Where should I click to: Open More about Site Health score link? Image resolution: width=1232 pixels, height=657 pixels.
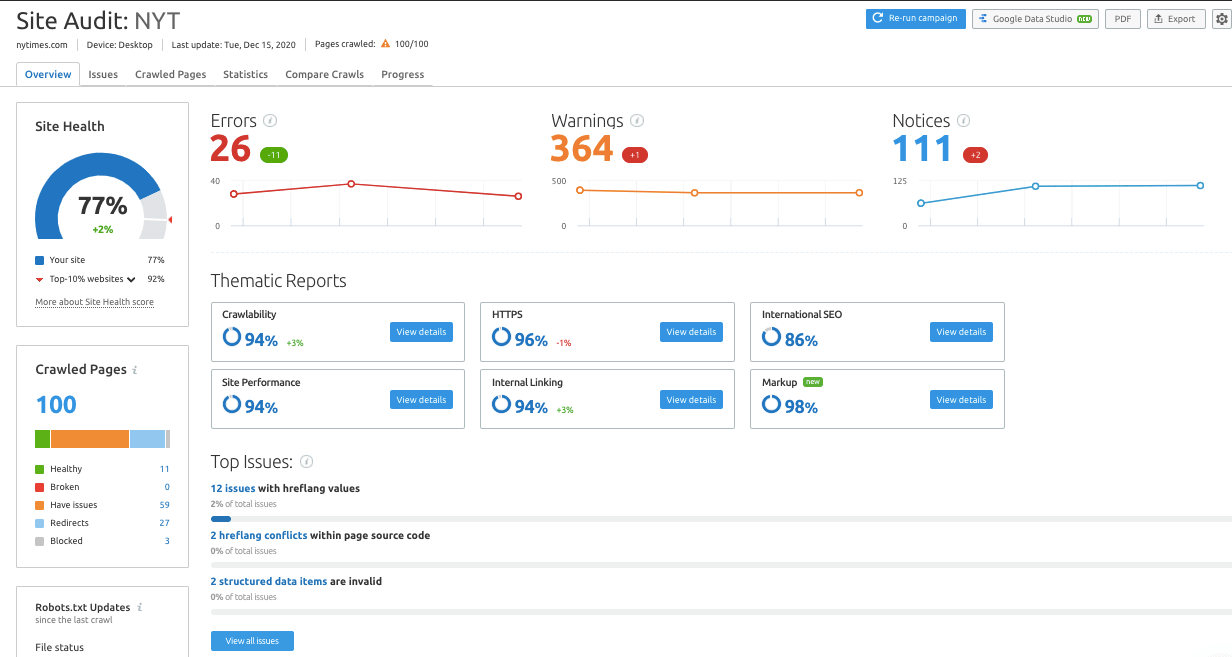94,302
